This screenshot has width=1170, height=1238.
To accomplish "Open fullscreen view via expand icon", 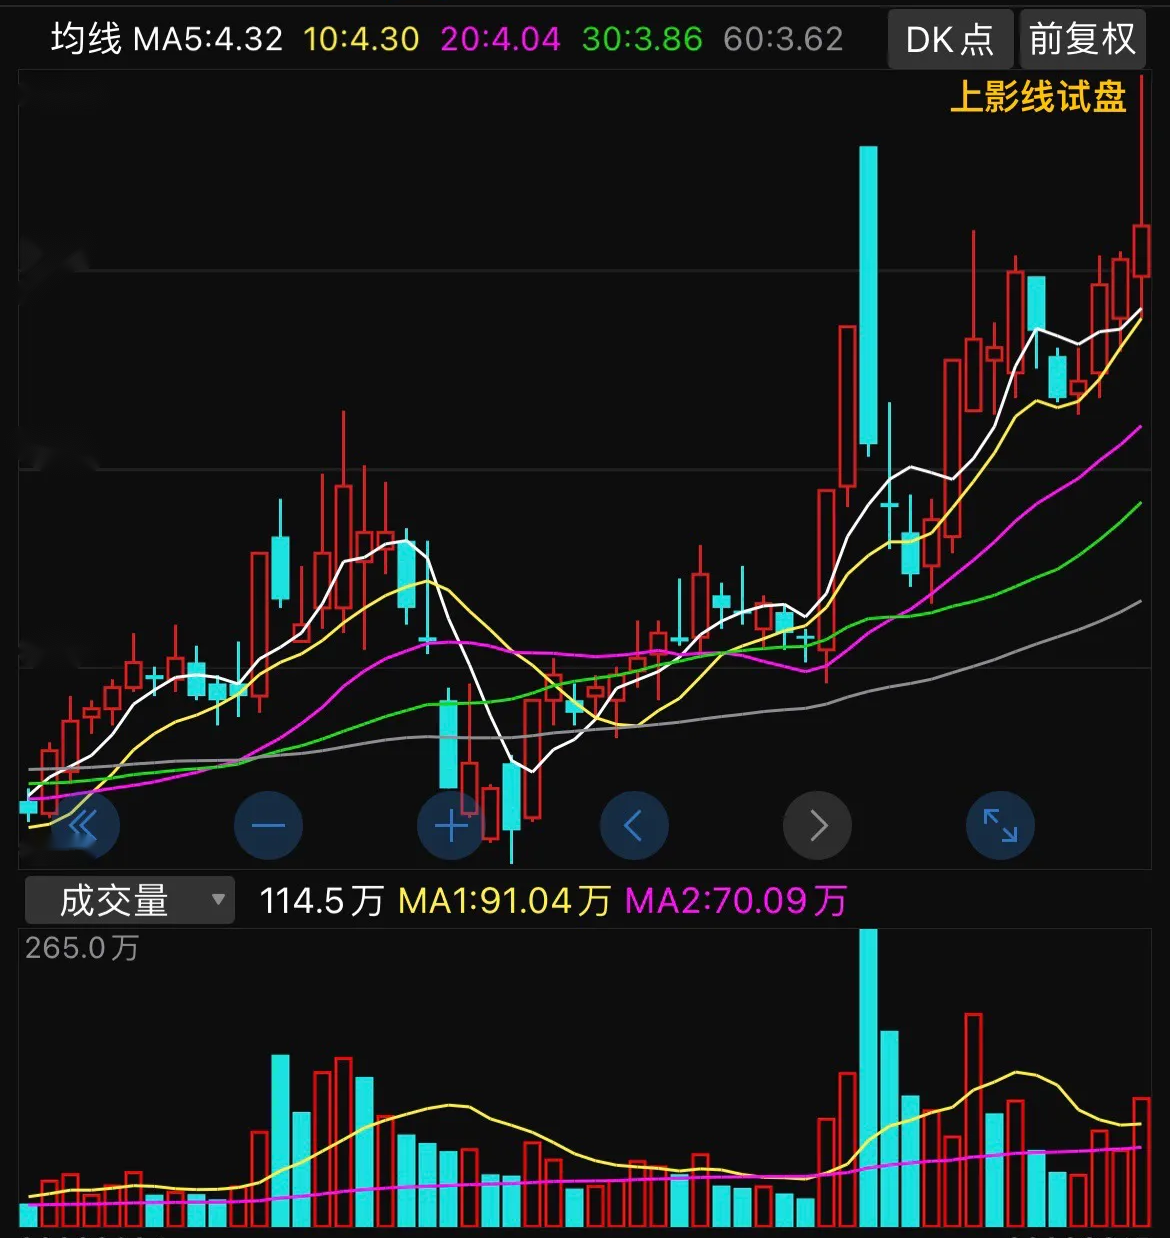I will point(1000,825).
